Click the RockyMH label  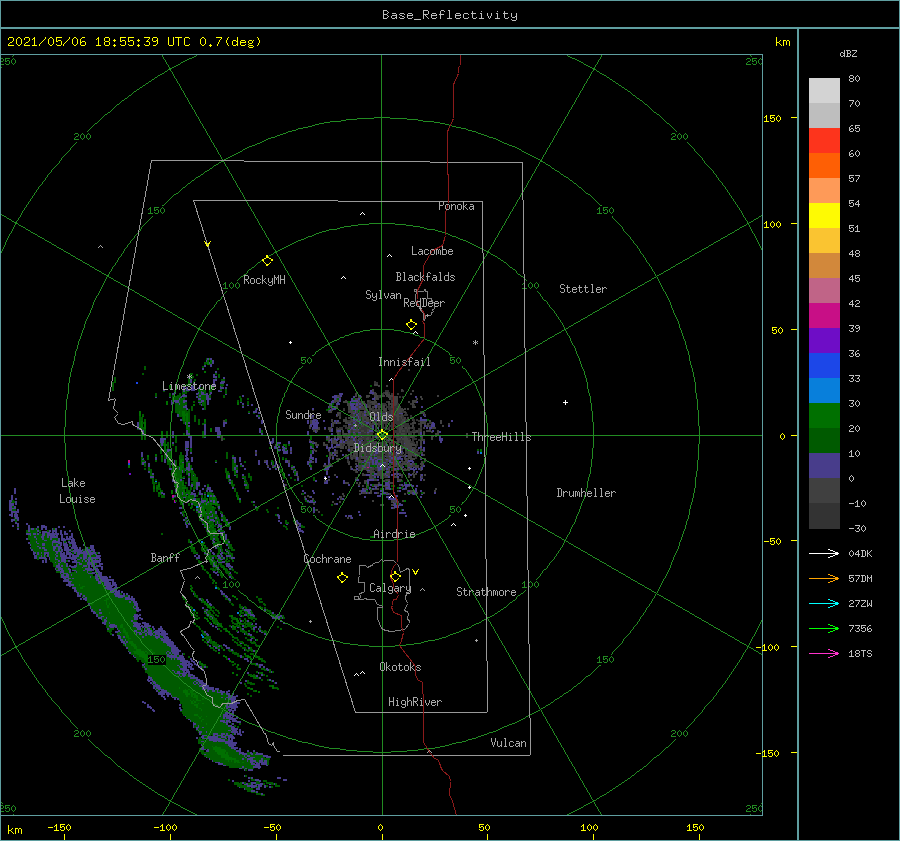pyautogui.click(x=264, y=280)
